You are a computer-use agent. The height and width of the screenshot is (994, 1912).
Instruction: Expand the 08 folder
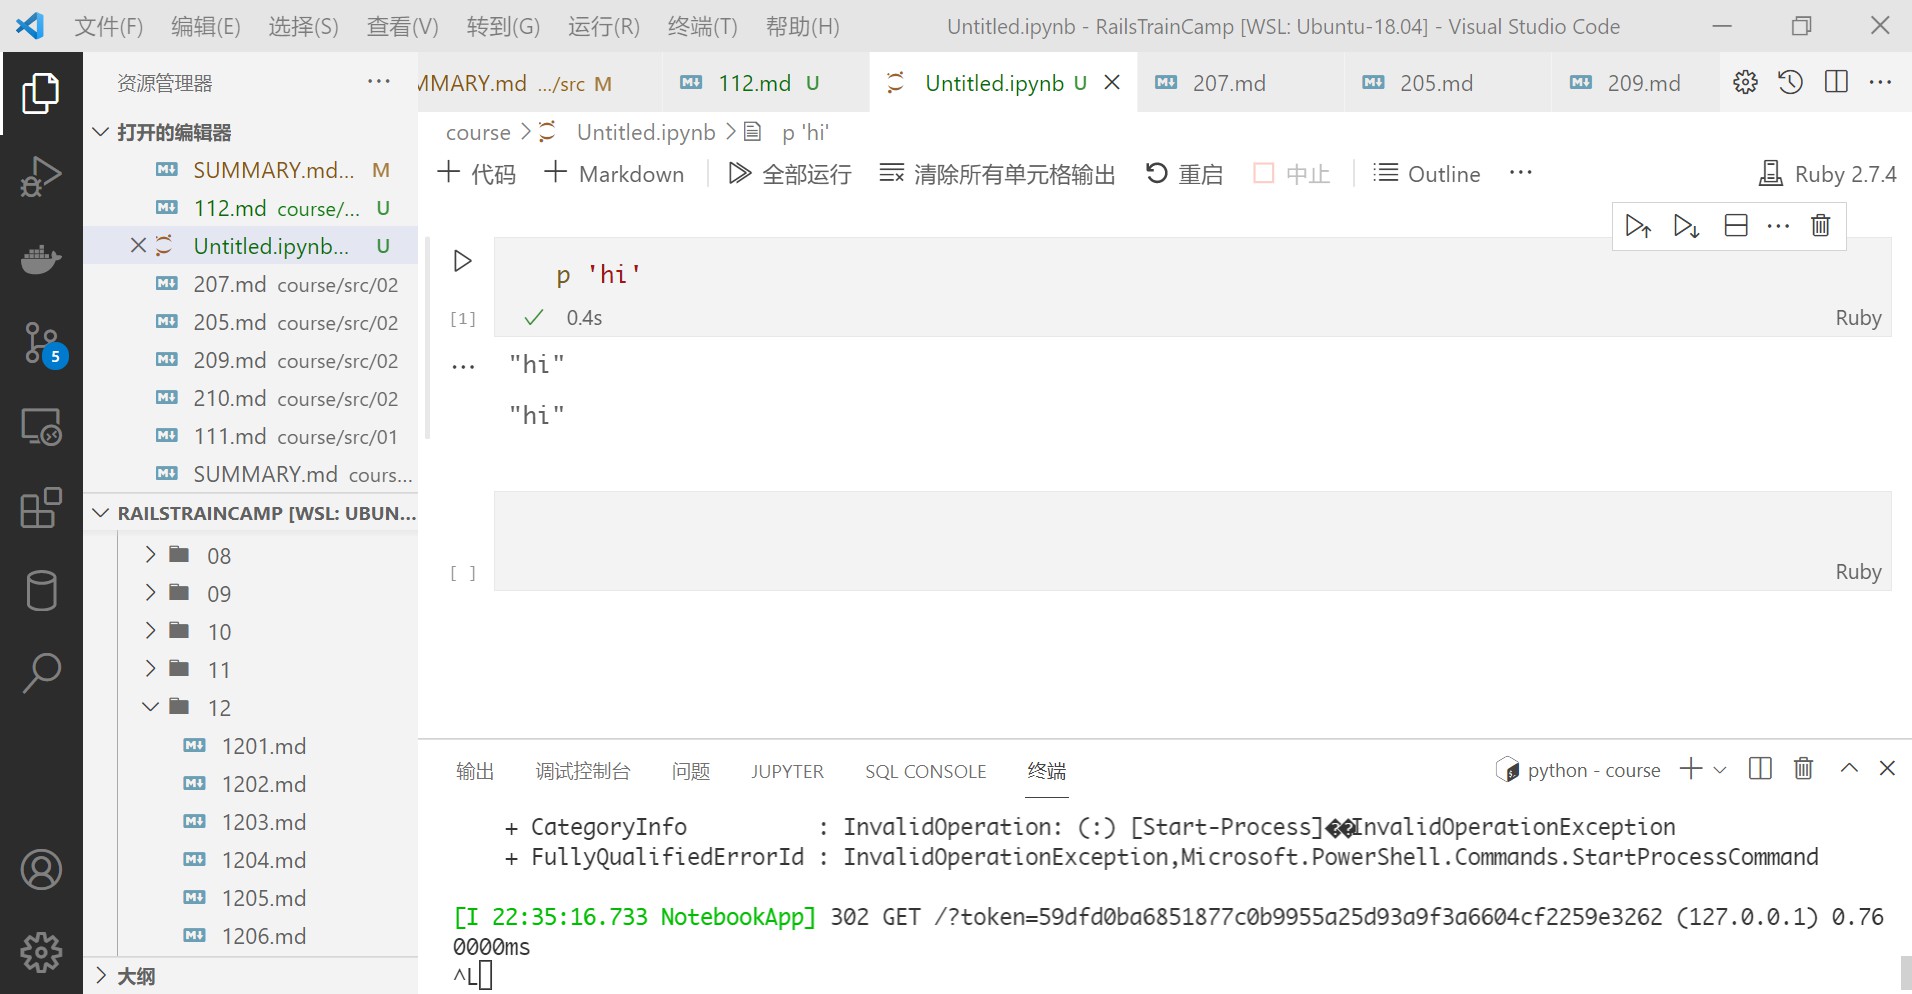pyautogui.click(x=150, y=555)
